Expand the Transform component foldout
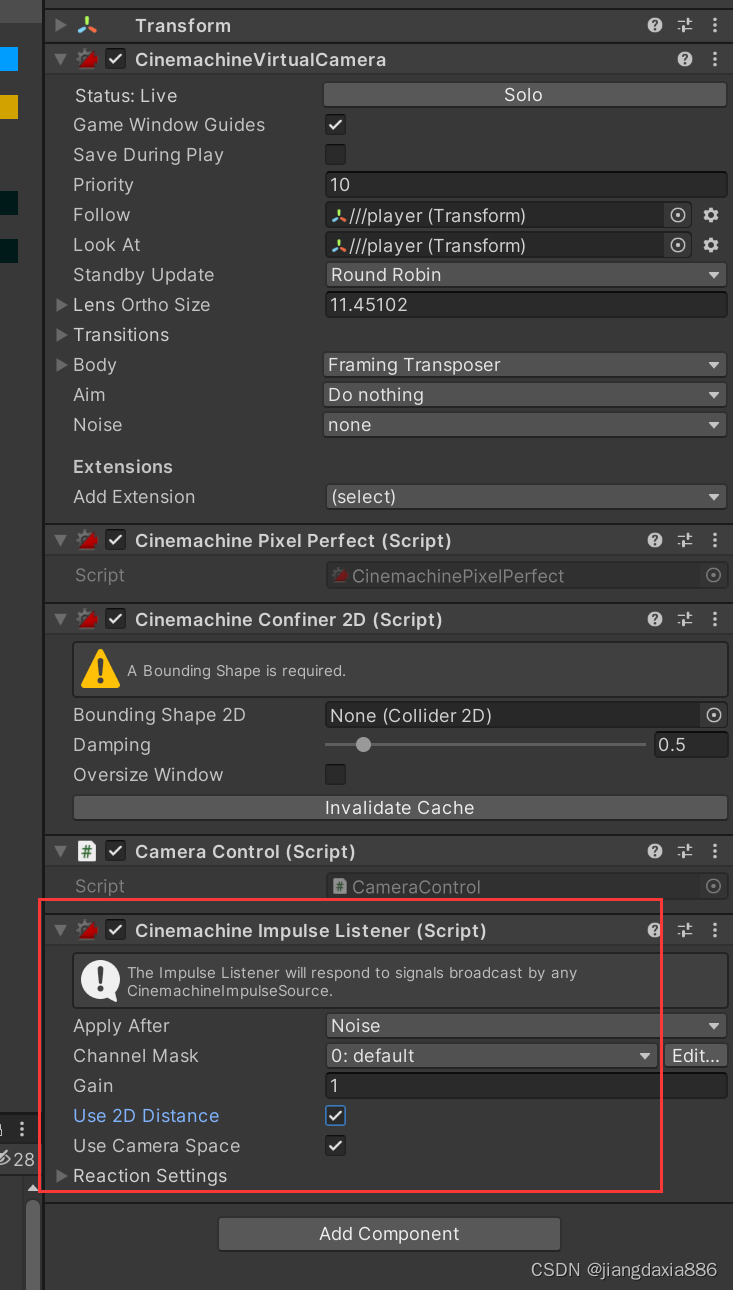 coord(61,26)
